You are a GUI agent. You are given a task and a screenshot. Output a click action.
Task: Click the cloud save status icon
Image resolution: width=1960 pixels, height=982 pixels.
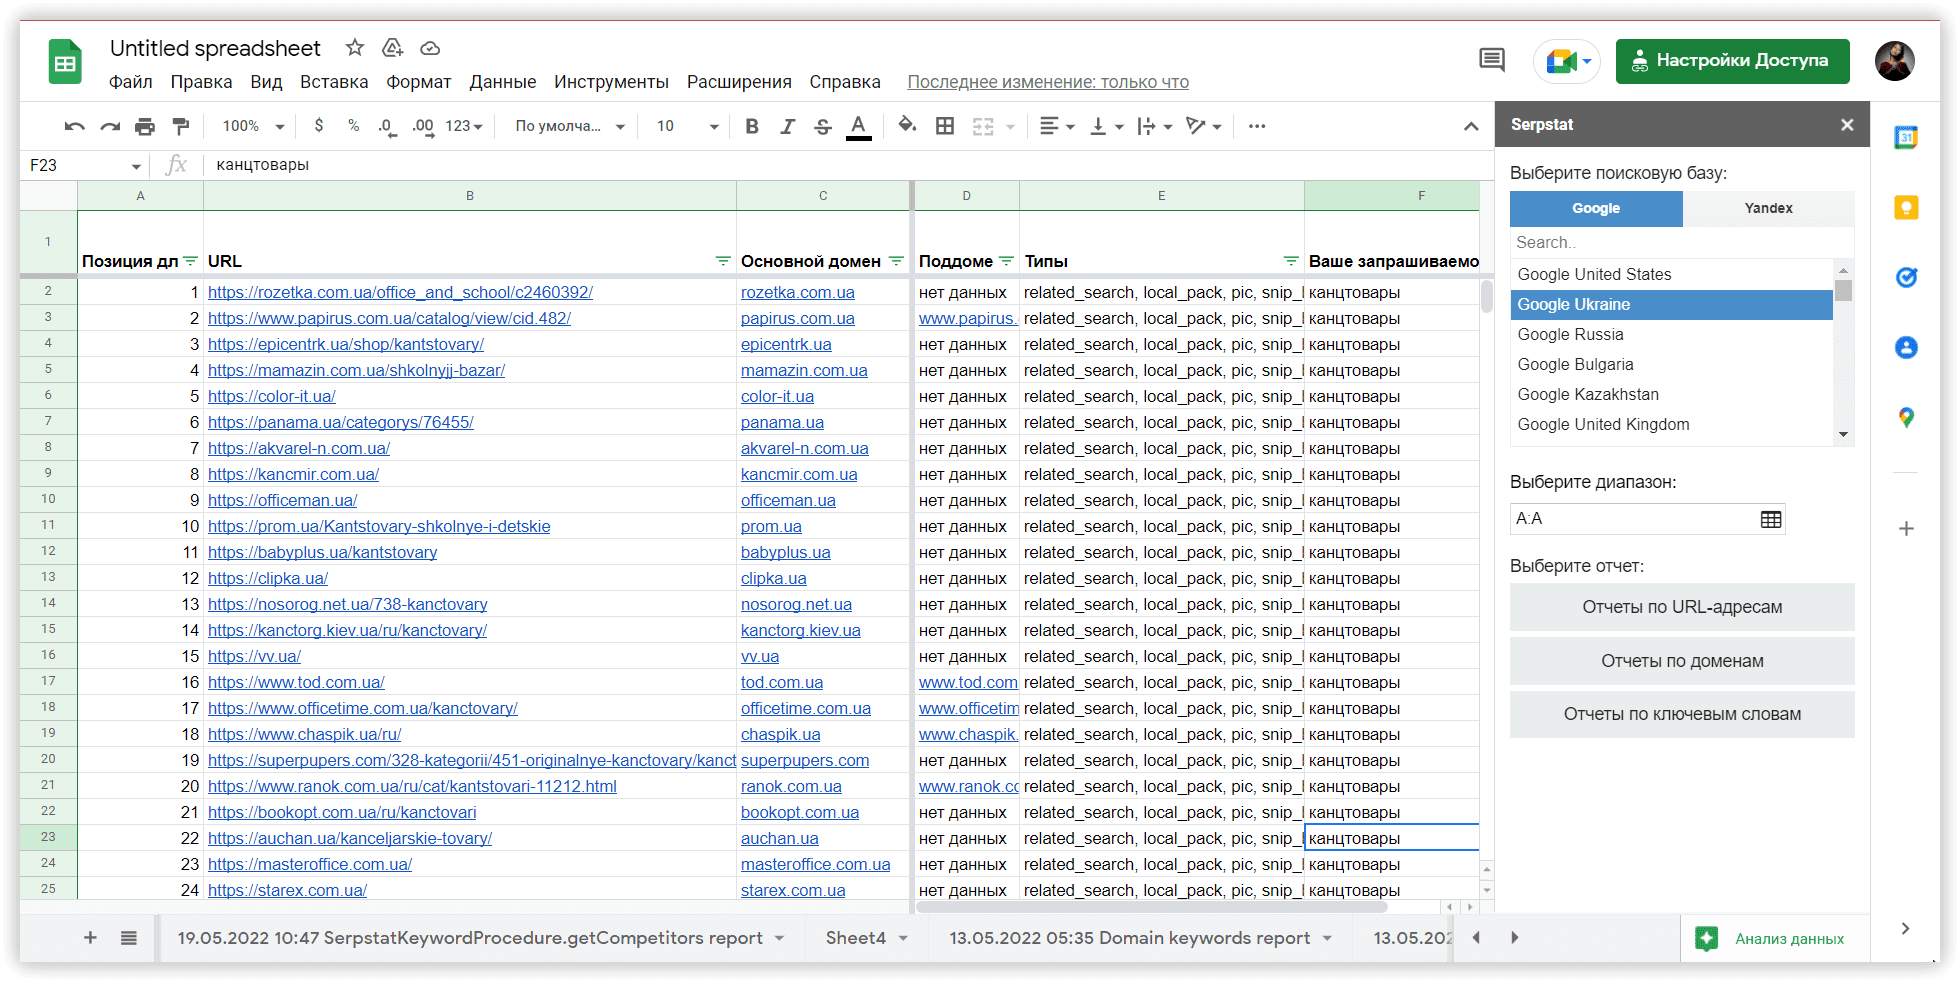[x=430, y=48]
